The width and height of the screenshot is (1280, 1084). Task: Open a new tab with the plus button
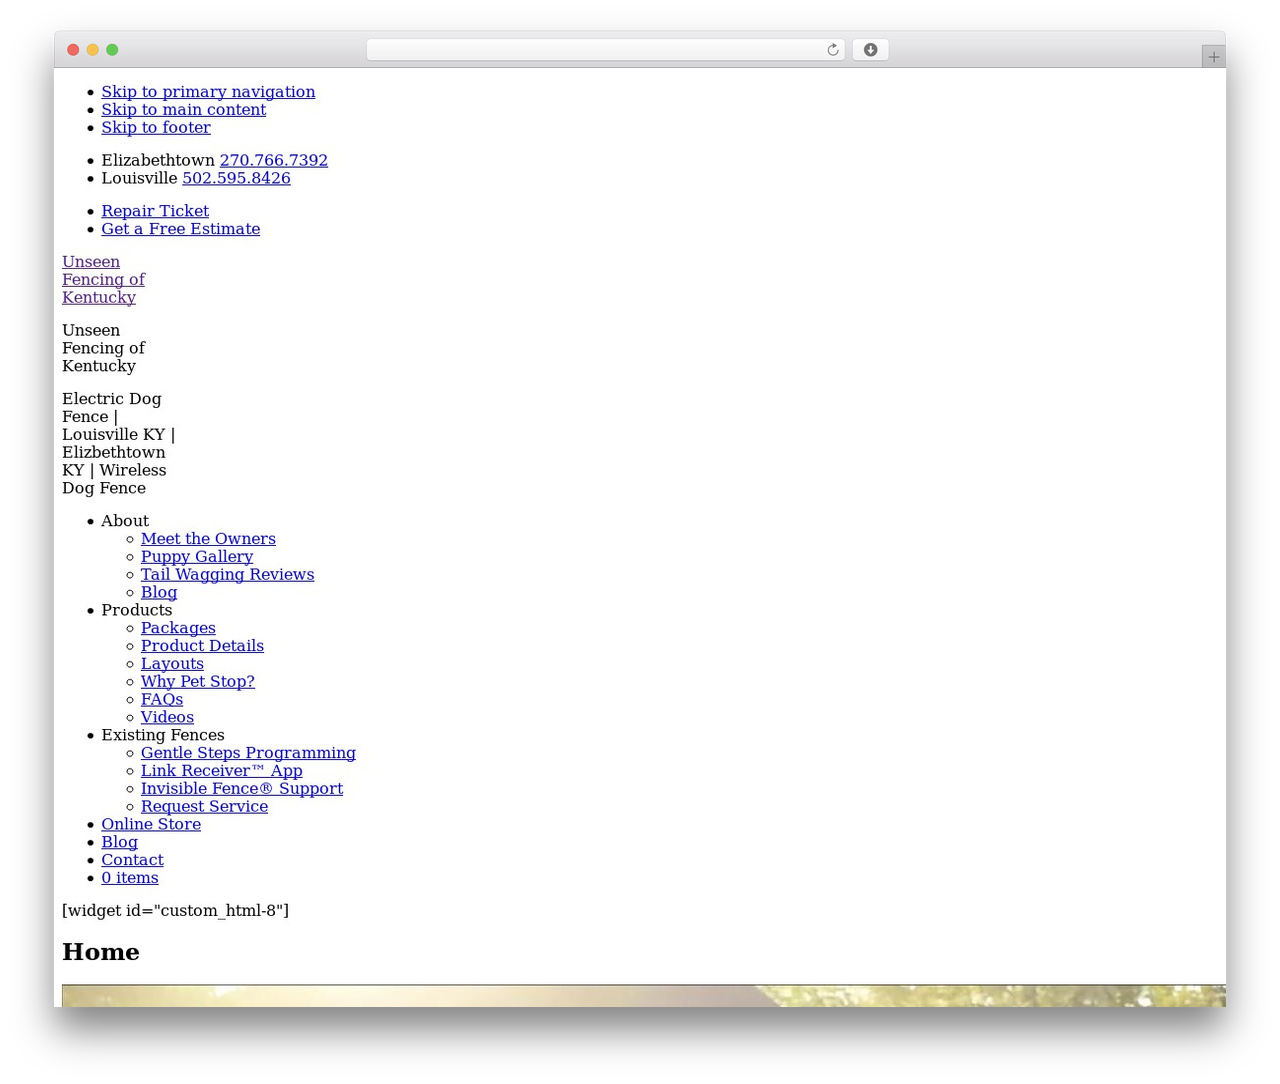(x=1213, y=57)
